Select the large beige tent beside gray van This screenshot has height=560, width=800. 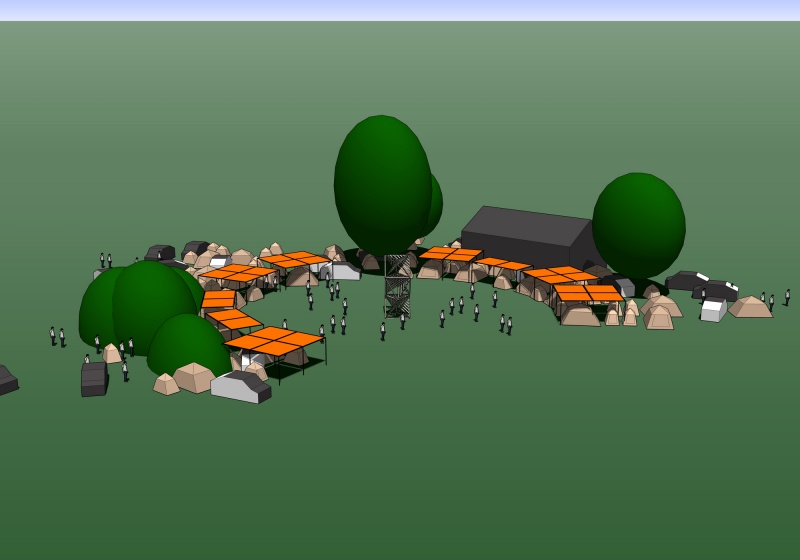[x=194, y=377]
